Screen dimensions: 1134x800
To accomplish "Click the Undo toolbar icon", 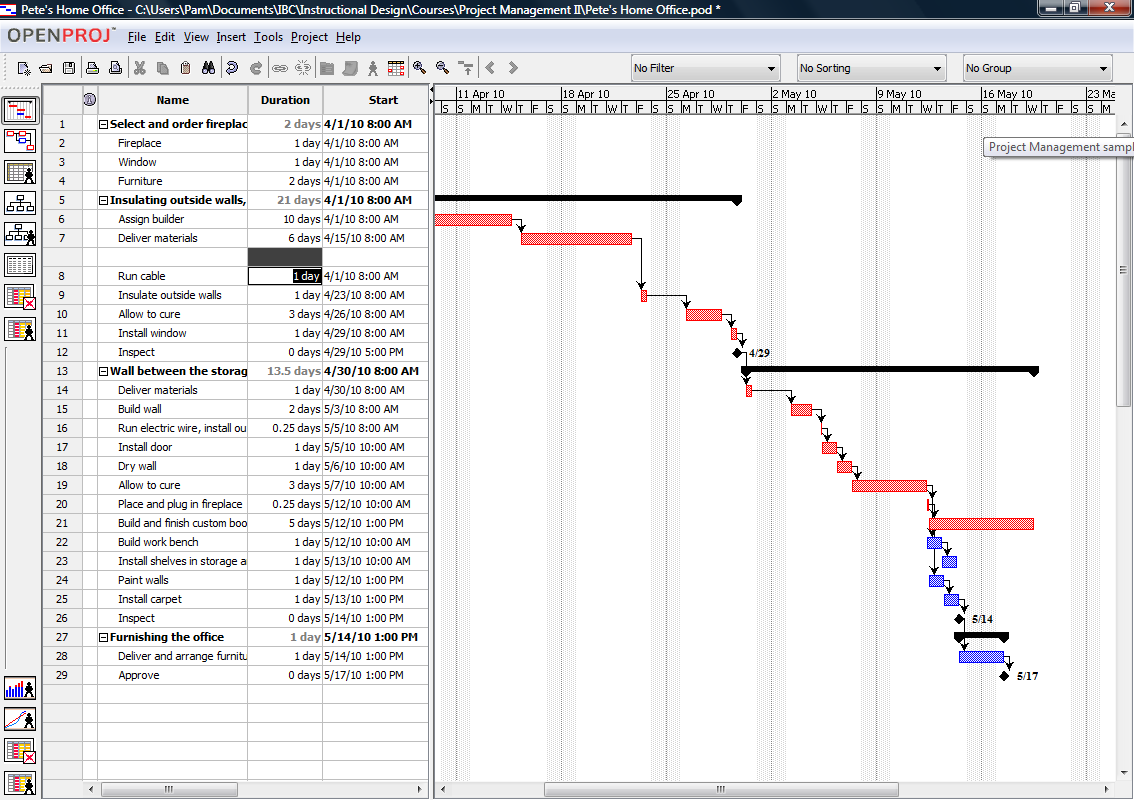I will [232, 68].
